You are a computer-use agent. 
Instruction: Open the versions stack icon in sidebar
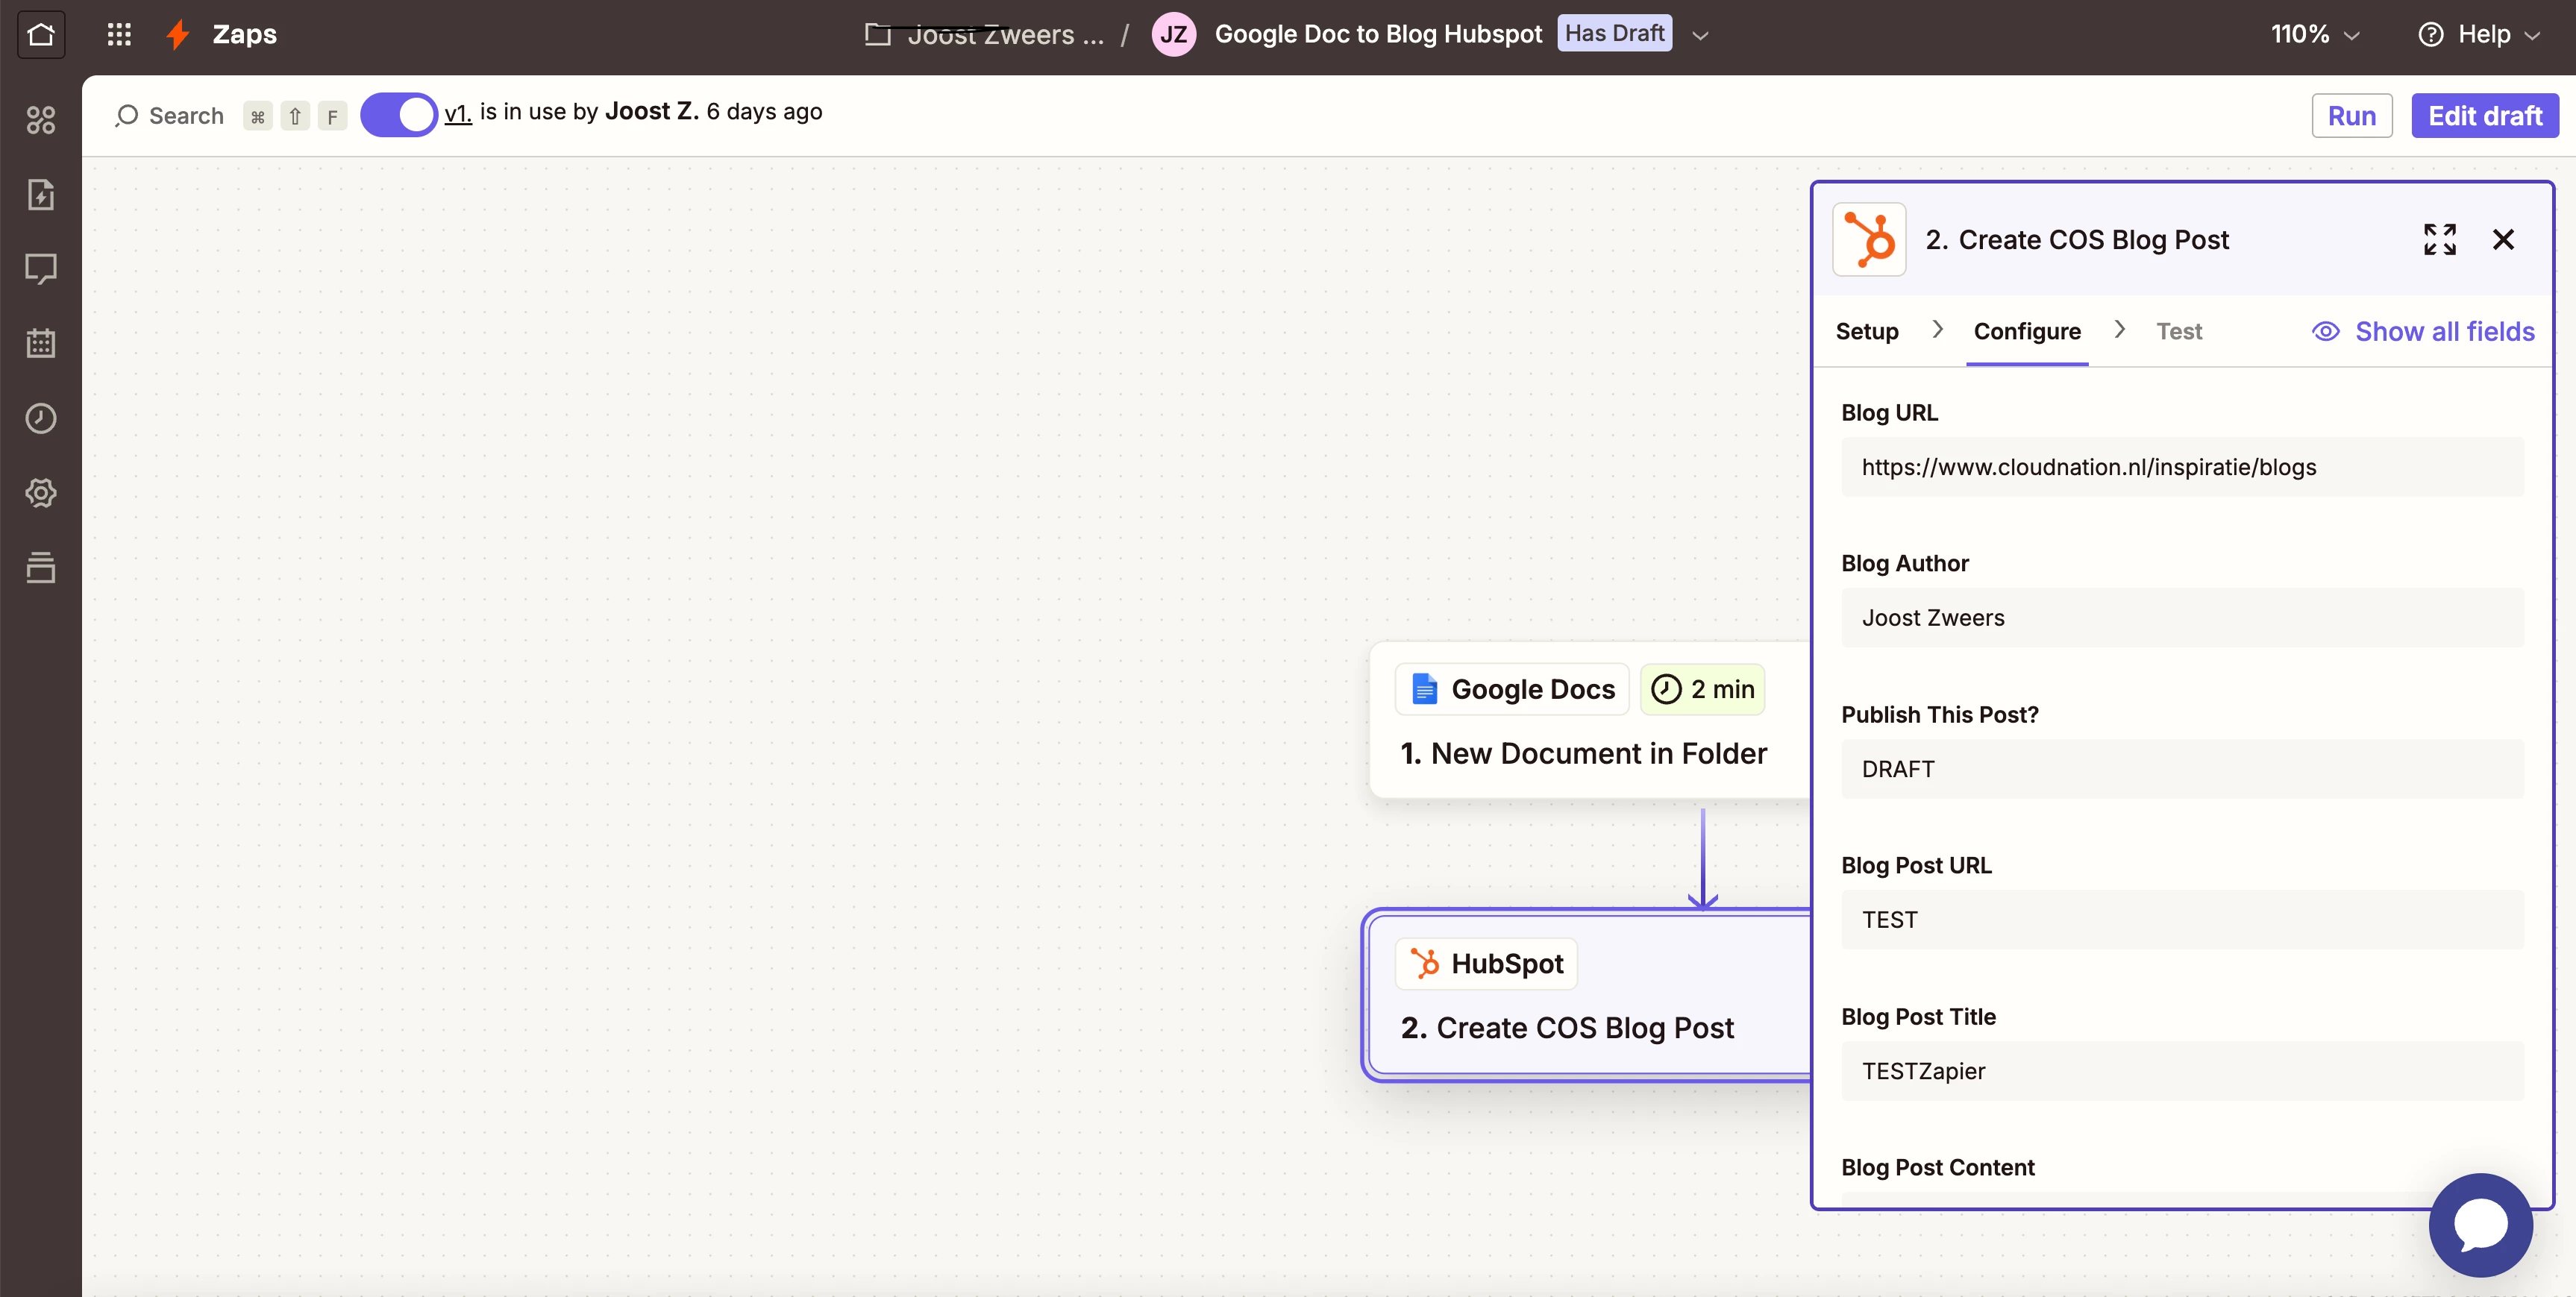[x=41, y=567]
